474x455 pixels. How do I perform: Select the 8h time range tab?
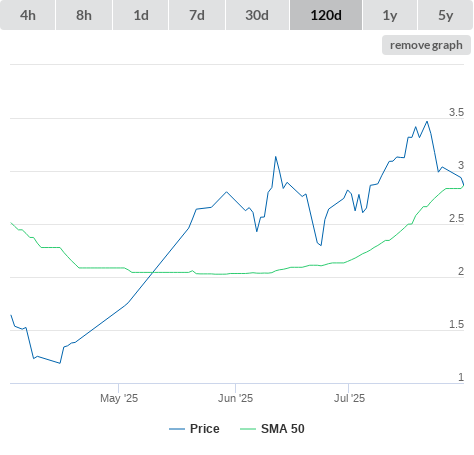pos(84,15)
